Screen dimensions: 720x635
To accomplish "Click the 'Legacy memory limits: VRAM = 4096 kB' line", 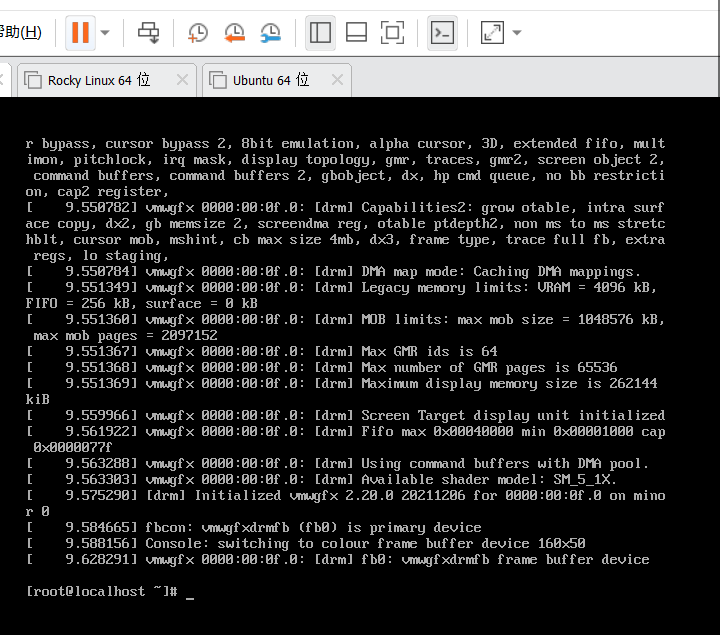I will (x=342, y=295).
